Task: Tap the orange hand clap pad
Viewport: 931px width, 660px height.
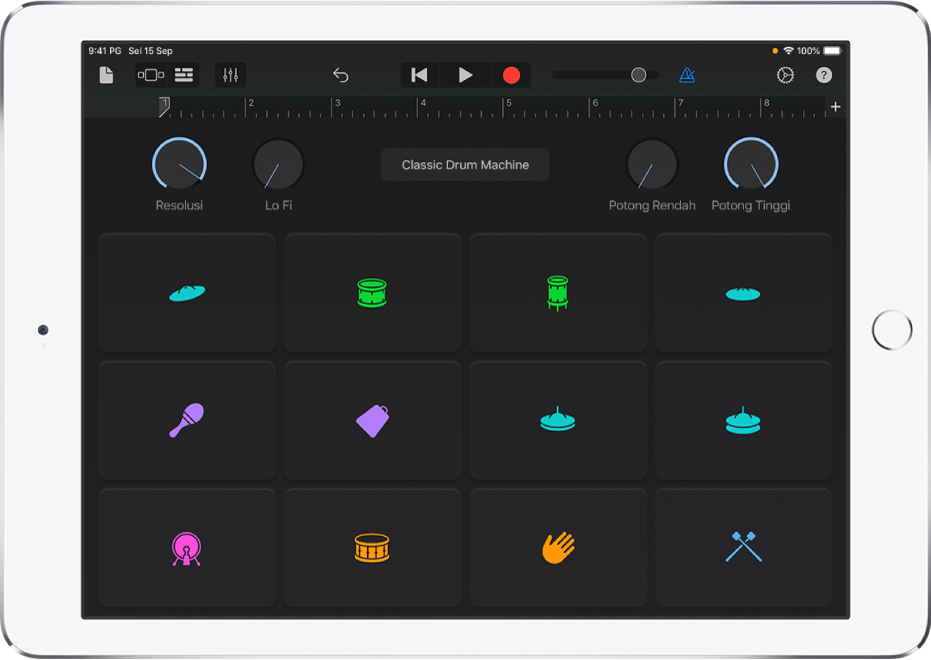Action: (558, 548)
